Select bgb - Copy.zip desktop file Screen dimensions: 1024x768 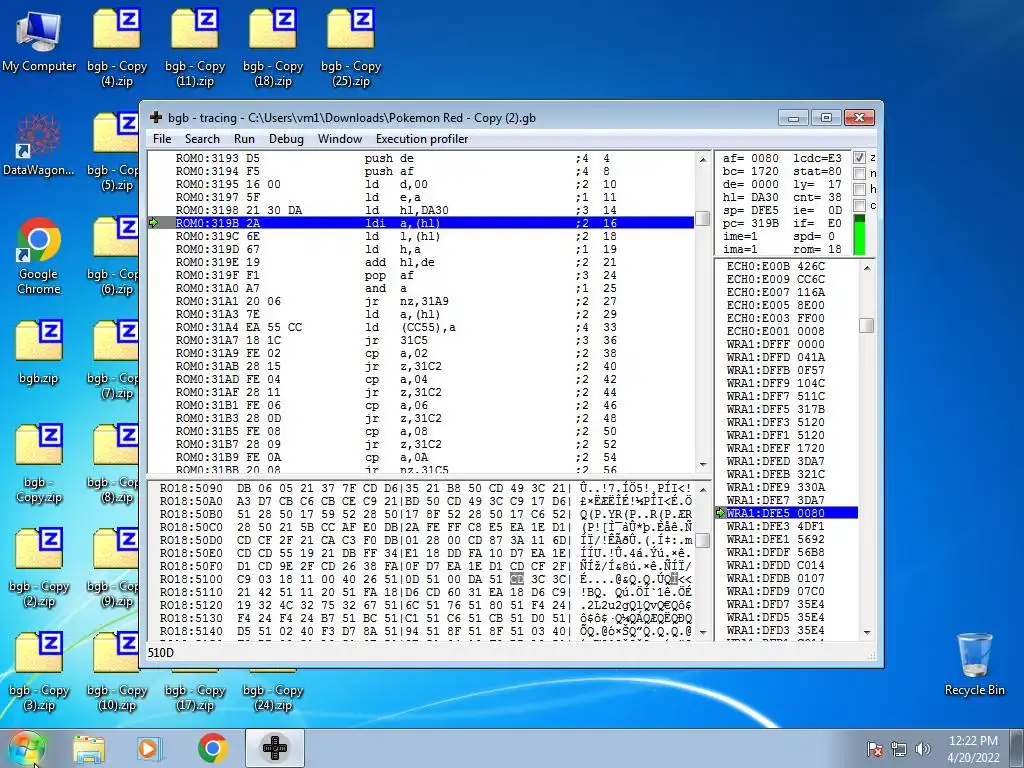39,464
